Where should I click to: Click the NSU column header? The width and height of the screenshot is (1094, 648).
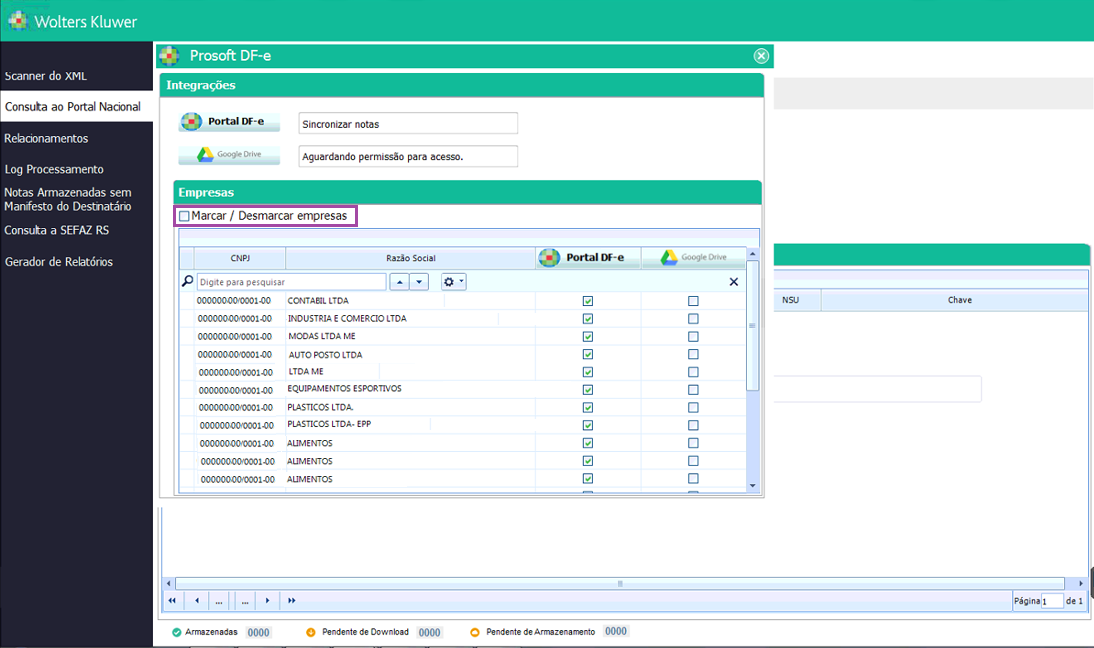[x=790, y=300]
